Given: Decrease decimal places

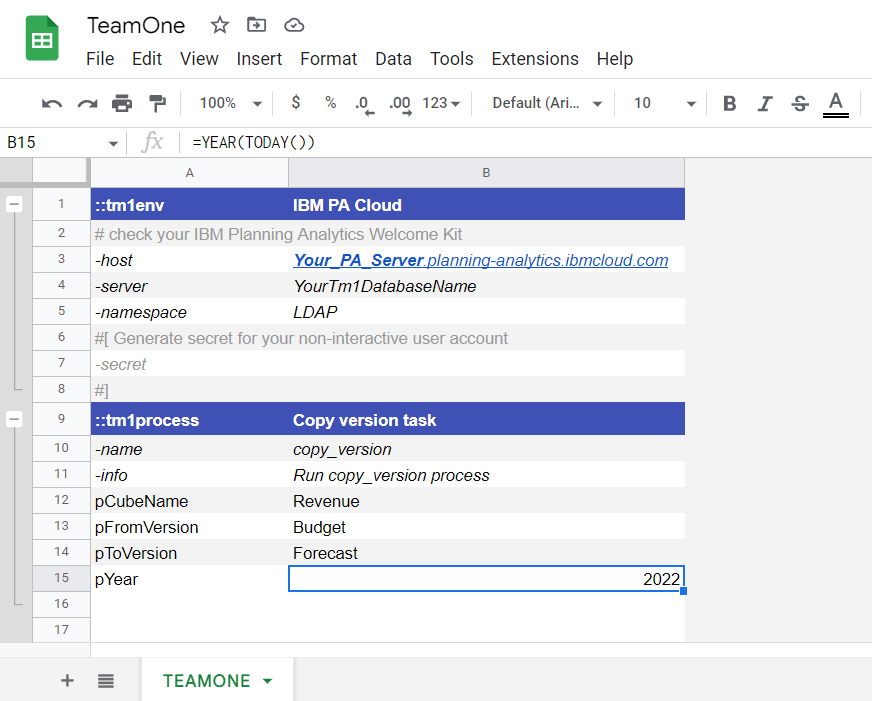Looking at the screenshot, I should coord(364,104).
